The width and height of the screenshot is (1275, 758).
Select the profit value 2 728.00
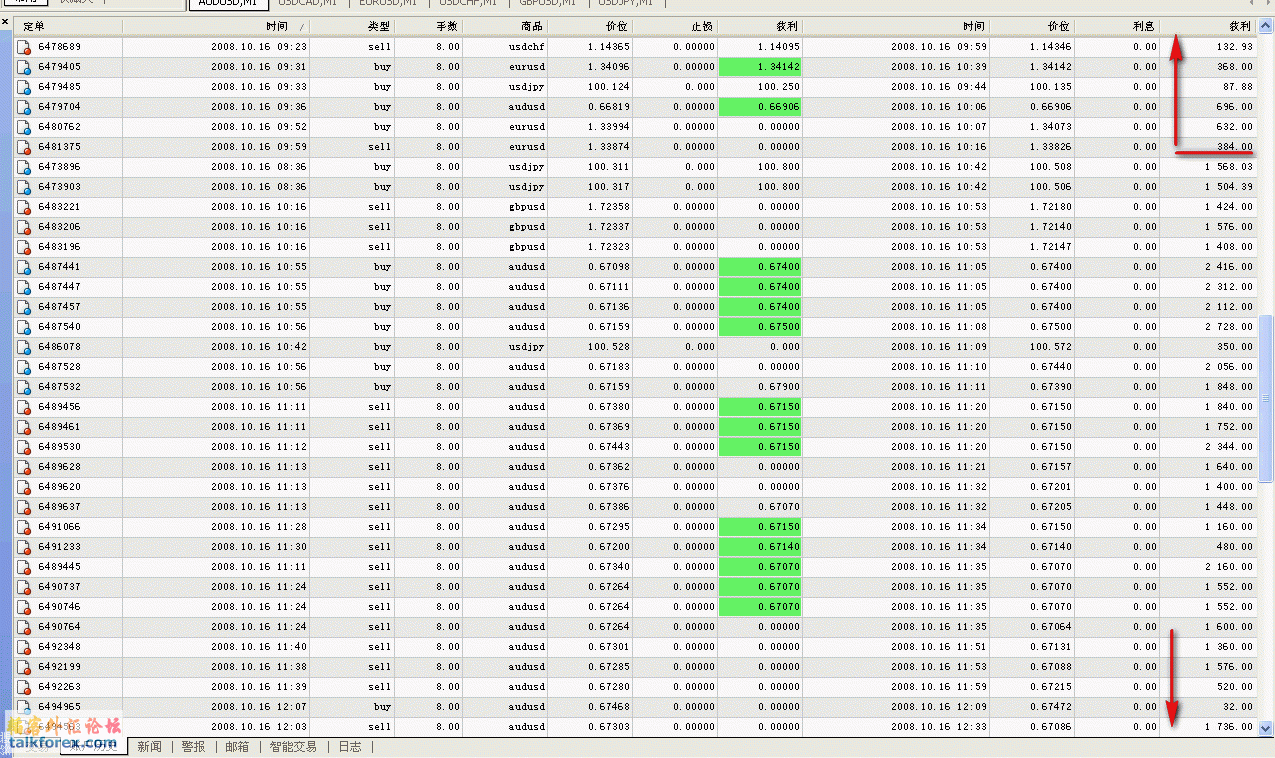click(1229, 327)
